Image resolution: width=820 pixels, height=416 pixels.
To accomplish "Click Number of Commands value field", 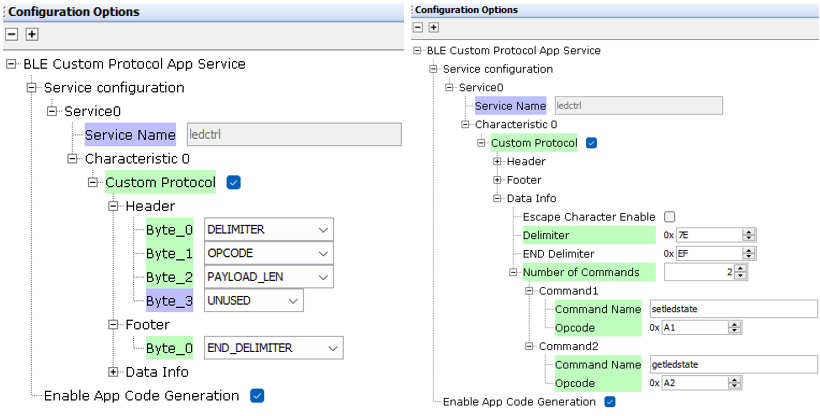I will [700, 272].
